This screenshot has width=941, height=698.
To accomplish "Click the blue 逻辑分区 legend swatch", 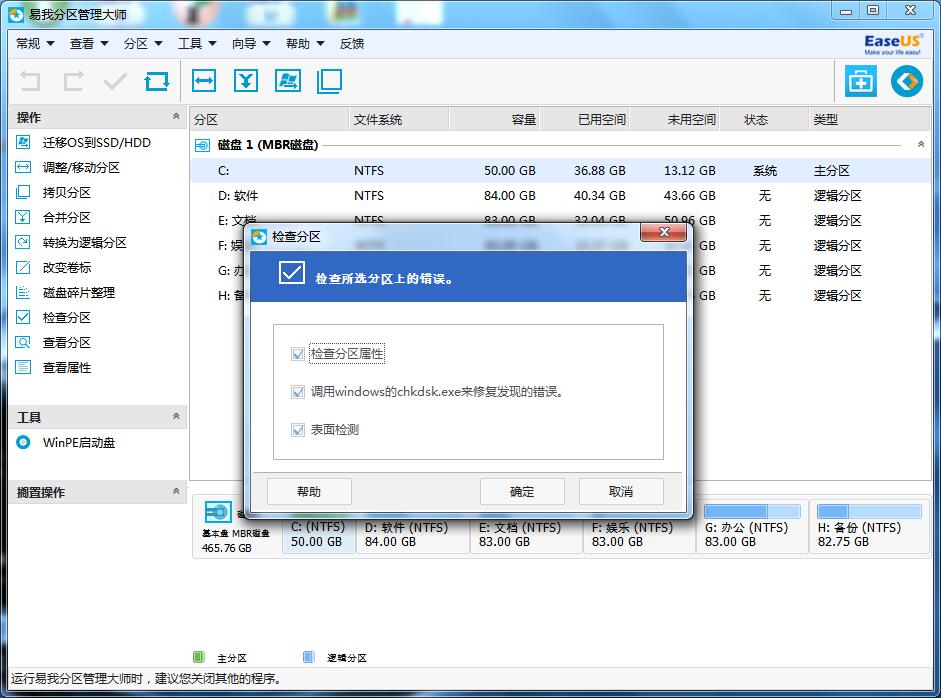I will coord(308,657).
